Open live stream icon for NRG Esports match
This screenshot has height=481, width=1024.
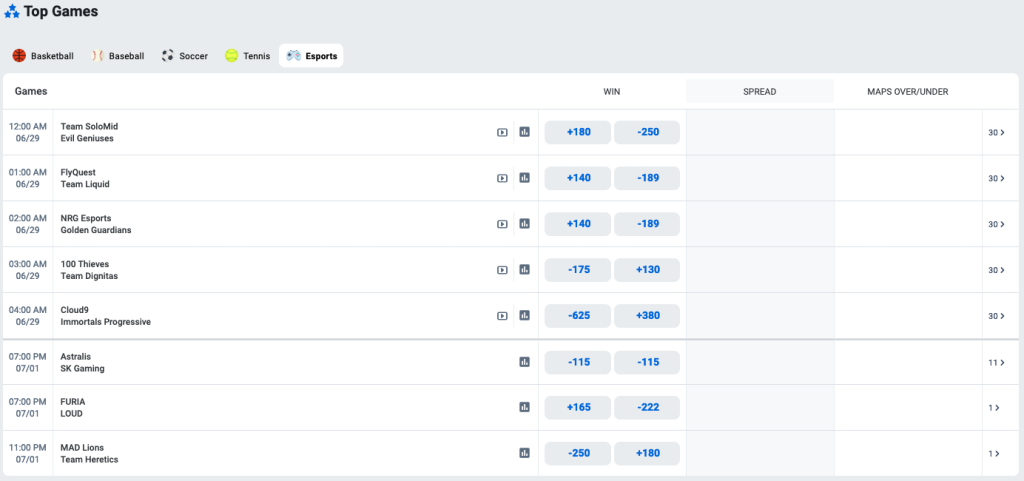[502, 224]
